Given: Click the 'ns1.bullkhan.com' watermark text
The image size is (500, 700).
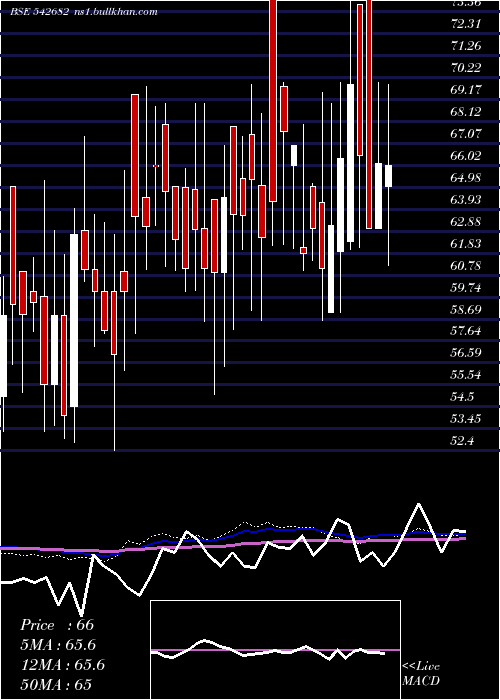Looking at the screenshot, I should click(115, 12).
